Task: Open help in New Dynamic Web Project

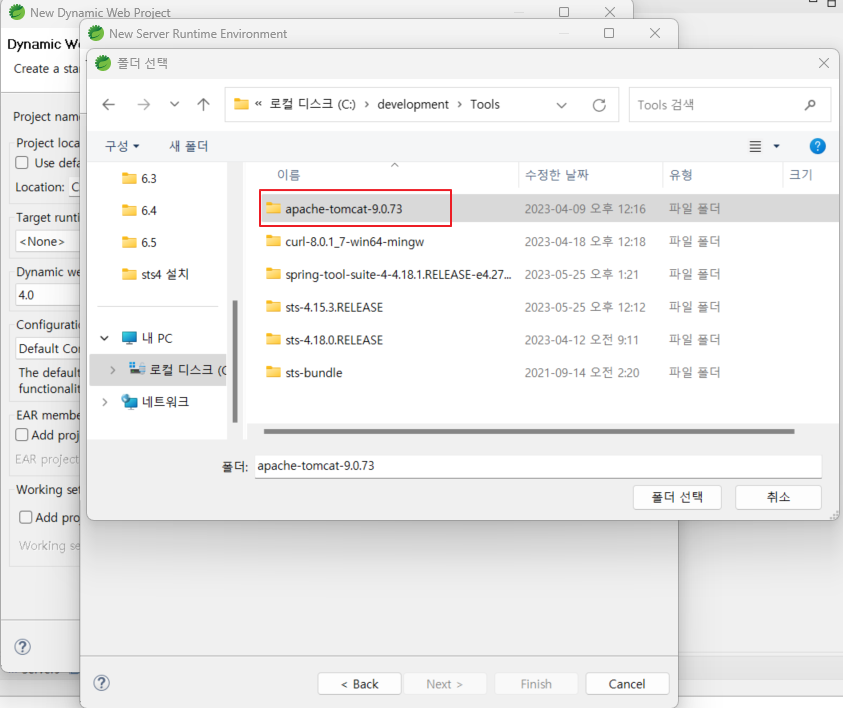Action: (22, 647)
